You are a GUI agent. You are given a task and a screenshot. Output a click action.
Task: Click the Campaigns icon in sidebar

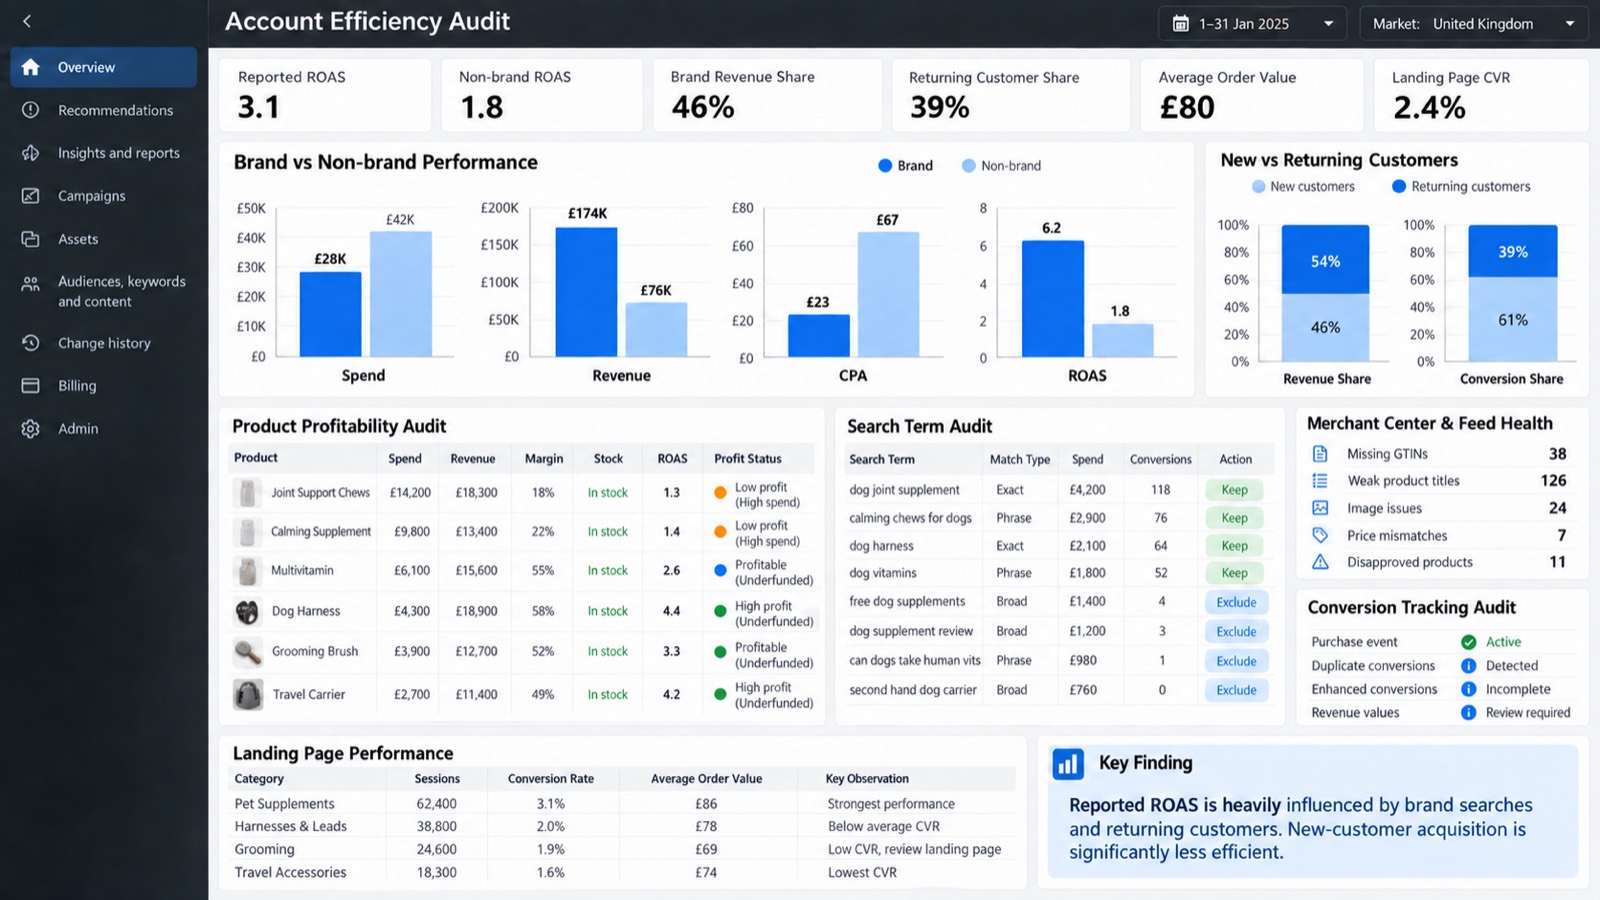tap(31, 196)
